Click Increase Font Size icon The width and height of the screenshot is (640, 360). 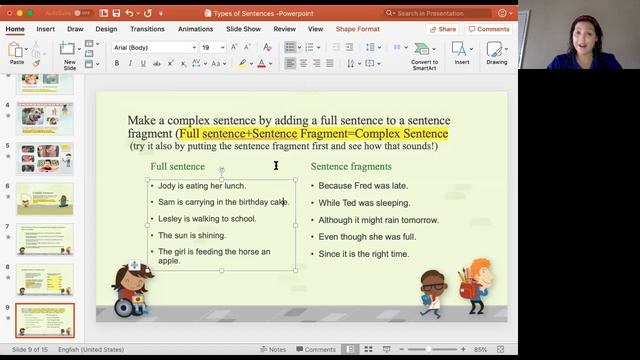(234, 47)
